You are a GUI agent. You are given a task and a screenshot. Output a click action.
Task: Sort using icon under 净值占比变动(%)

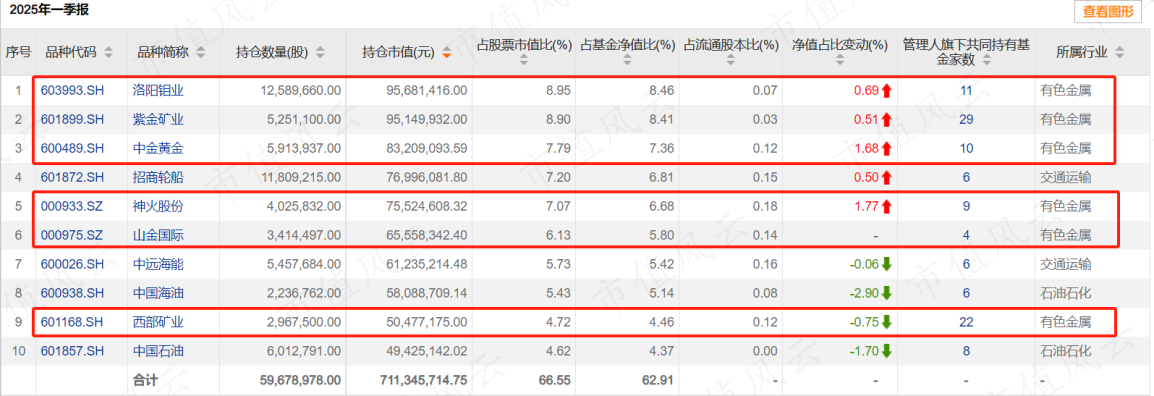click(x=839, y=61)
